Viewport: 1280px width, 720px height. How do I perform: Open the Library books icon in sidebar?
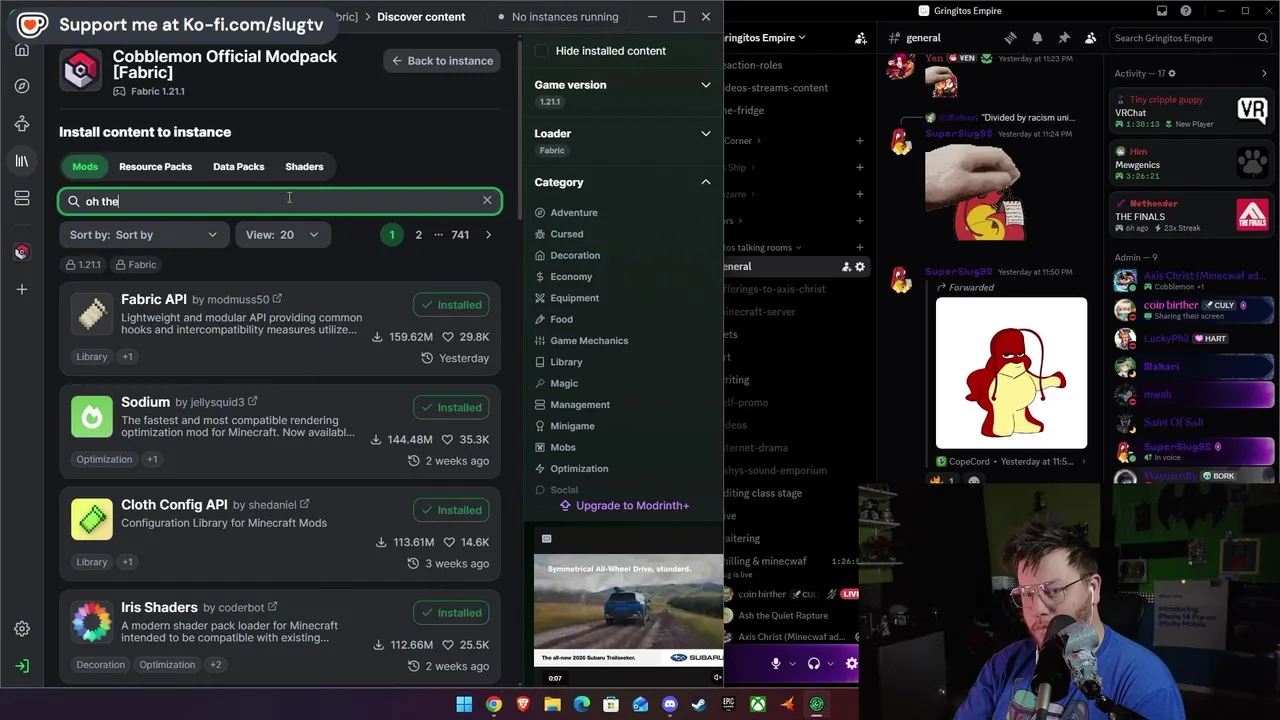pos(22,161)
